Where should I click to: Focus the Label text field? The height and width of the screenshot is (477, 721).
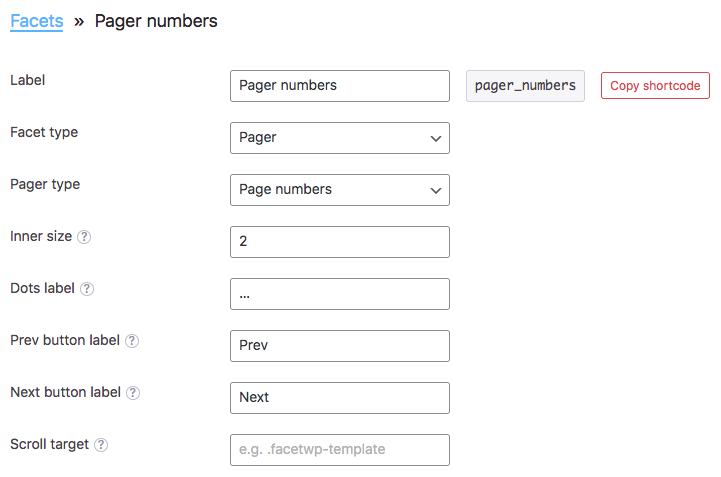coord(340,86)
